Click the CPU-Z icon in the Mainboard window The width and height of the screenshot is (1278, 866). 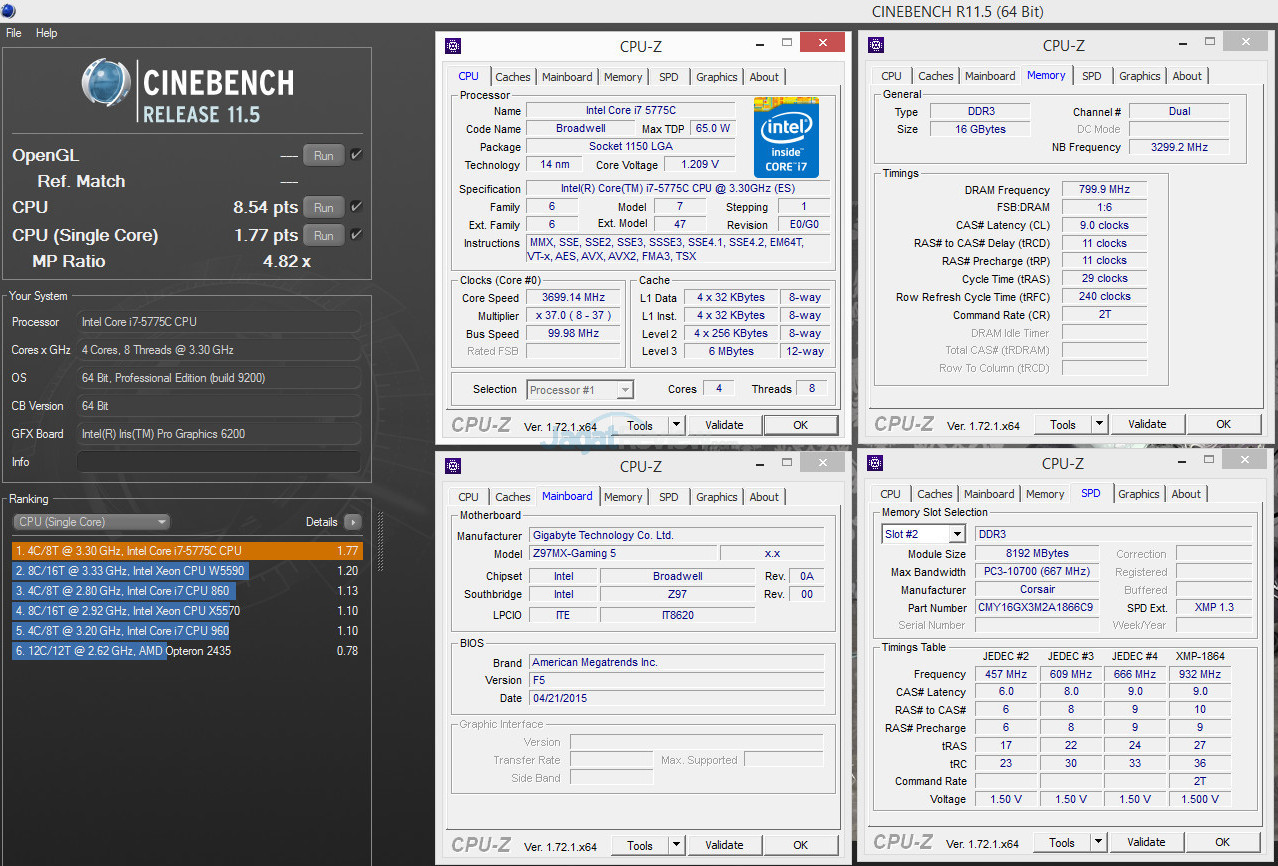453,464
